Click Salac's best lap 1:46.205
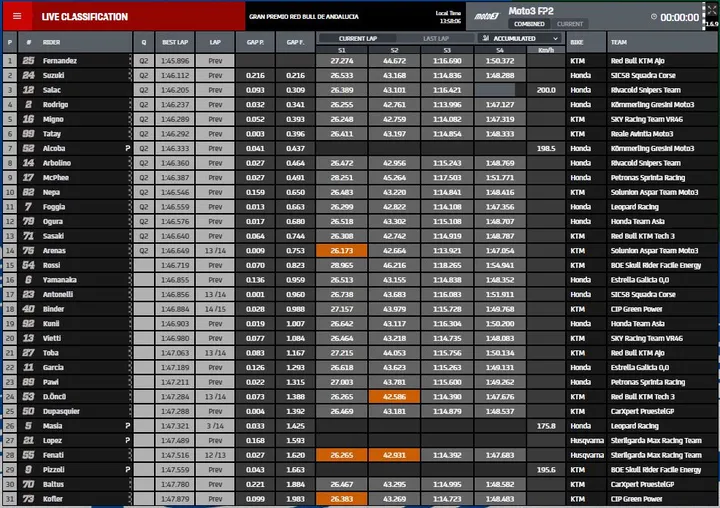720x508 pixels. tap(175, 90)
